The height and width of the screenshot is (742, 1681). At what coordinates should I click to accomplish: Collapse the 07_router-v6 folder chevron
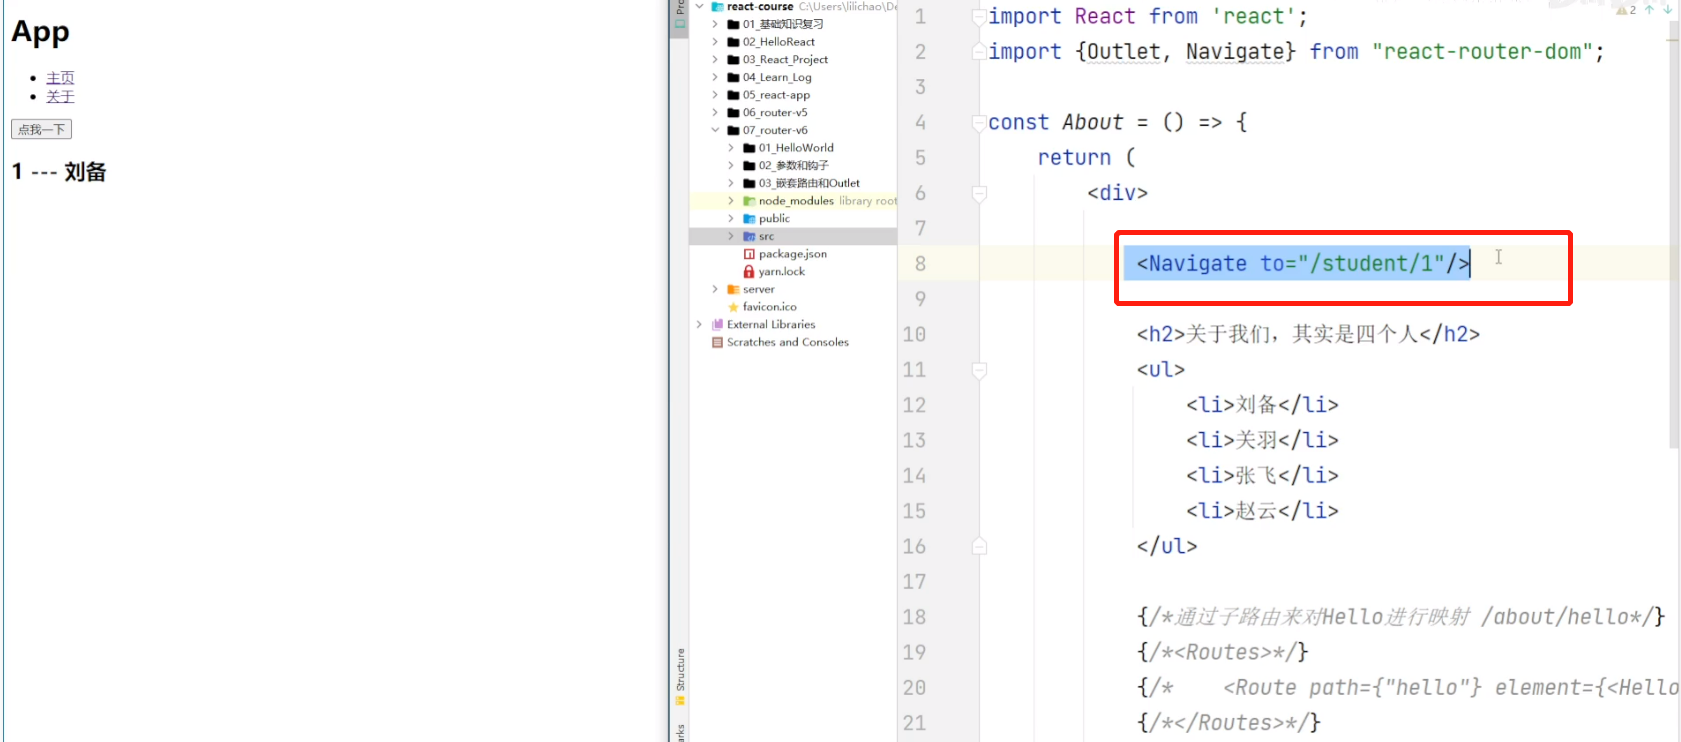coord(715,130)
